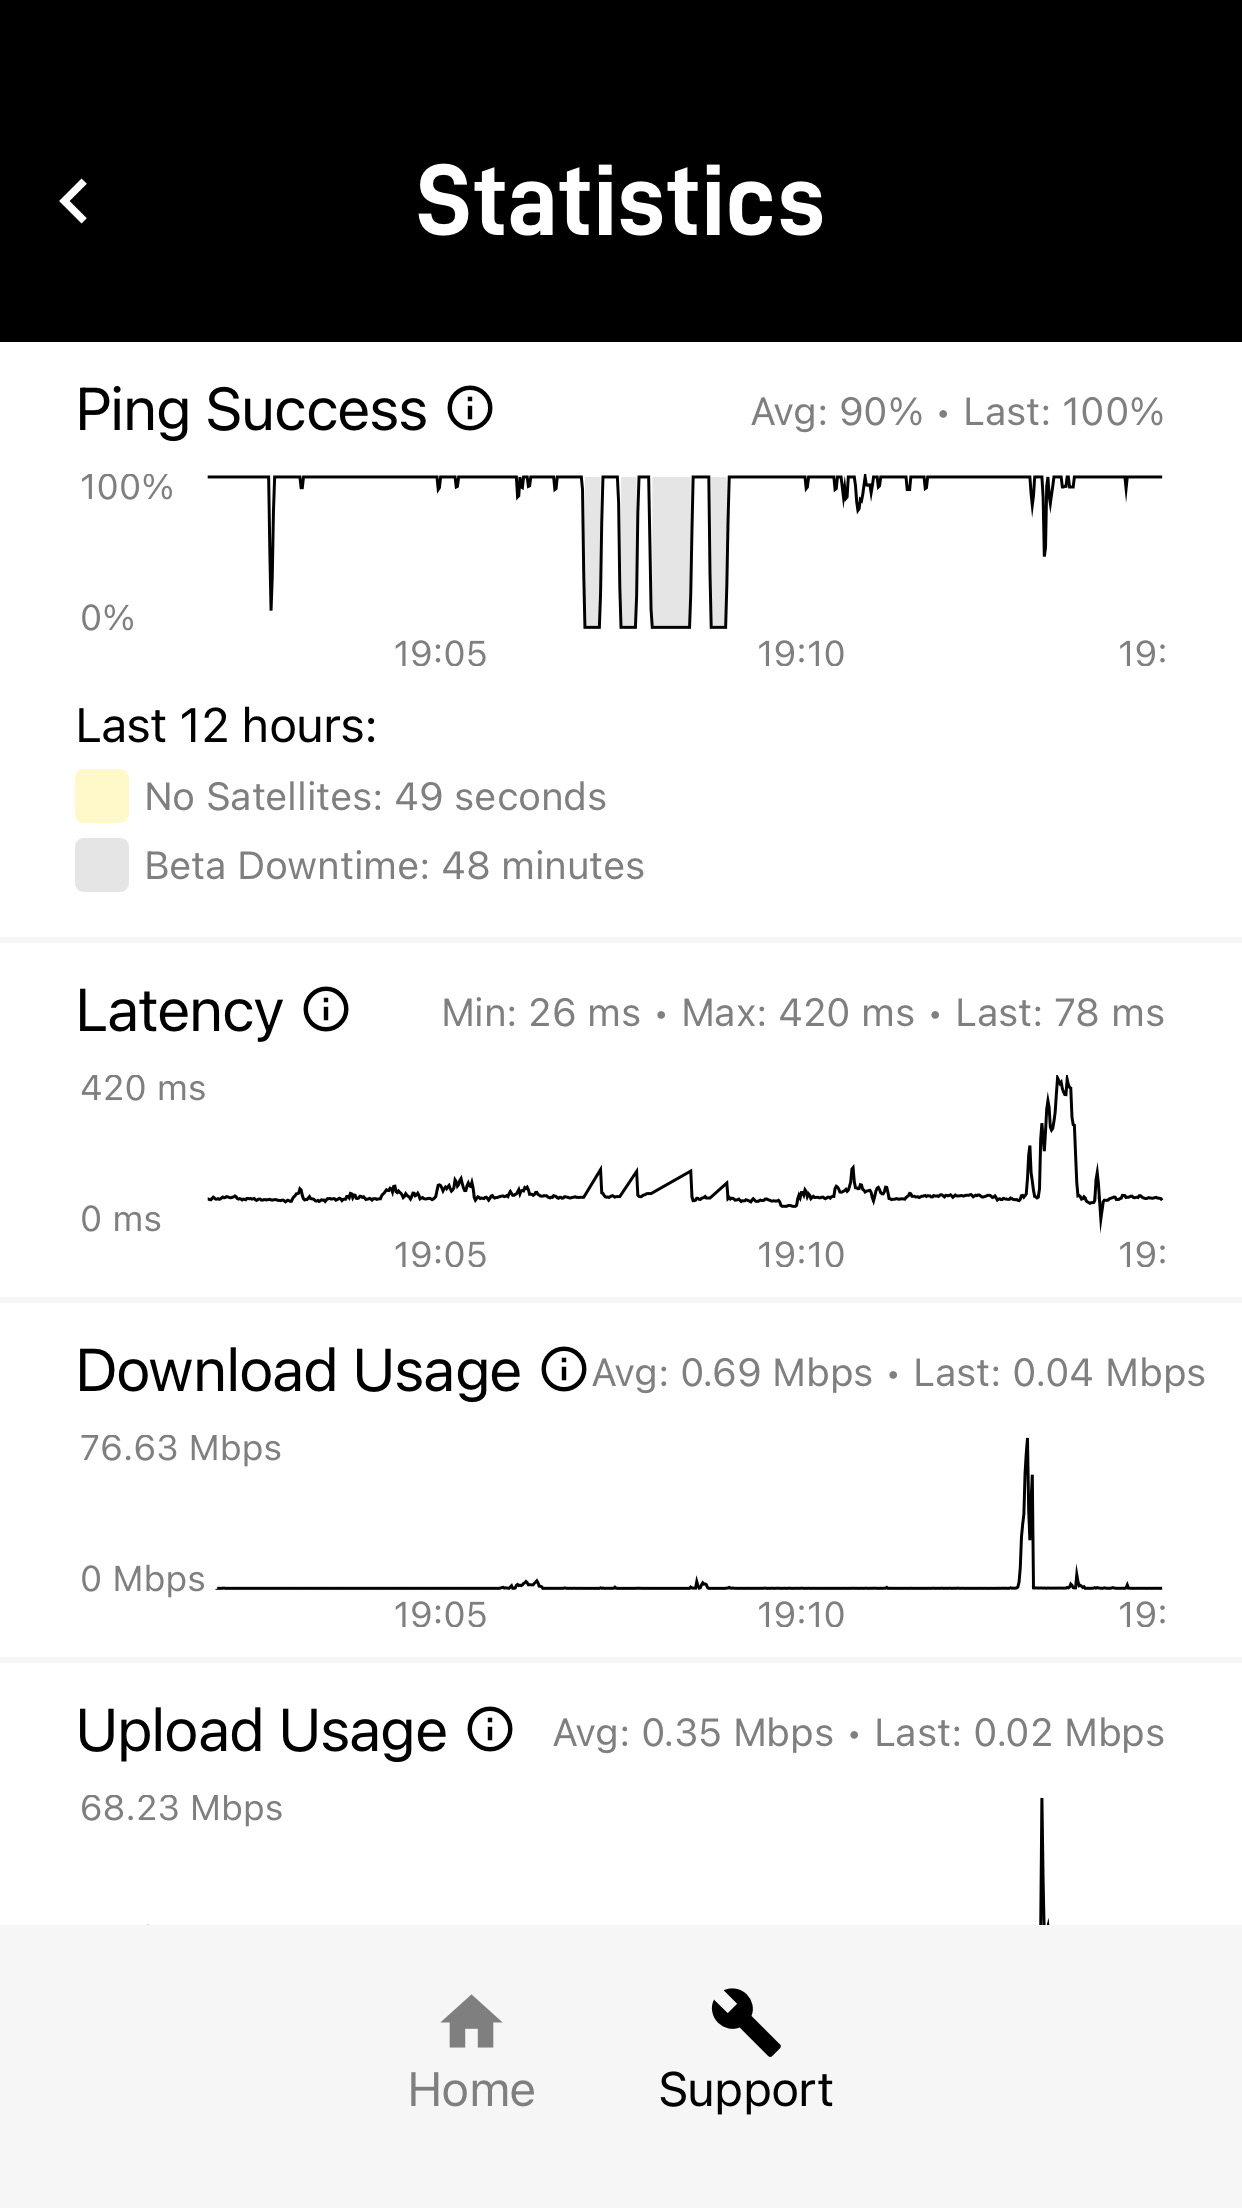Switch to the Home tab label
Viewport: 1242px width, 2208px height.
(x=471, y=2090)
